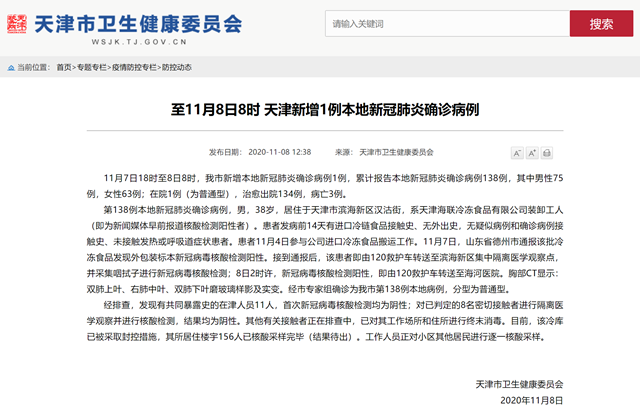Image resolution: width=640 pixels, height=415 pixels.
Task: Increase font size with A+ icon
Action: click(532, 153)
